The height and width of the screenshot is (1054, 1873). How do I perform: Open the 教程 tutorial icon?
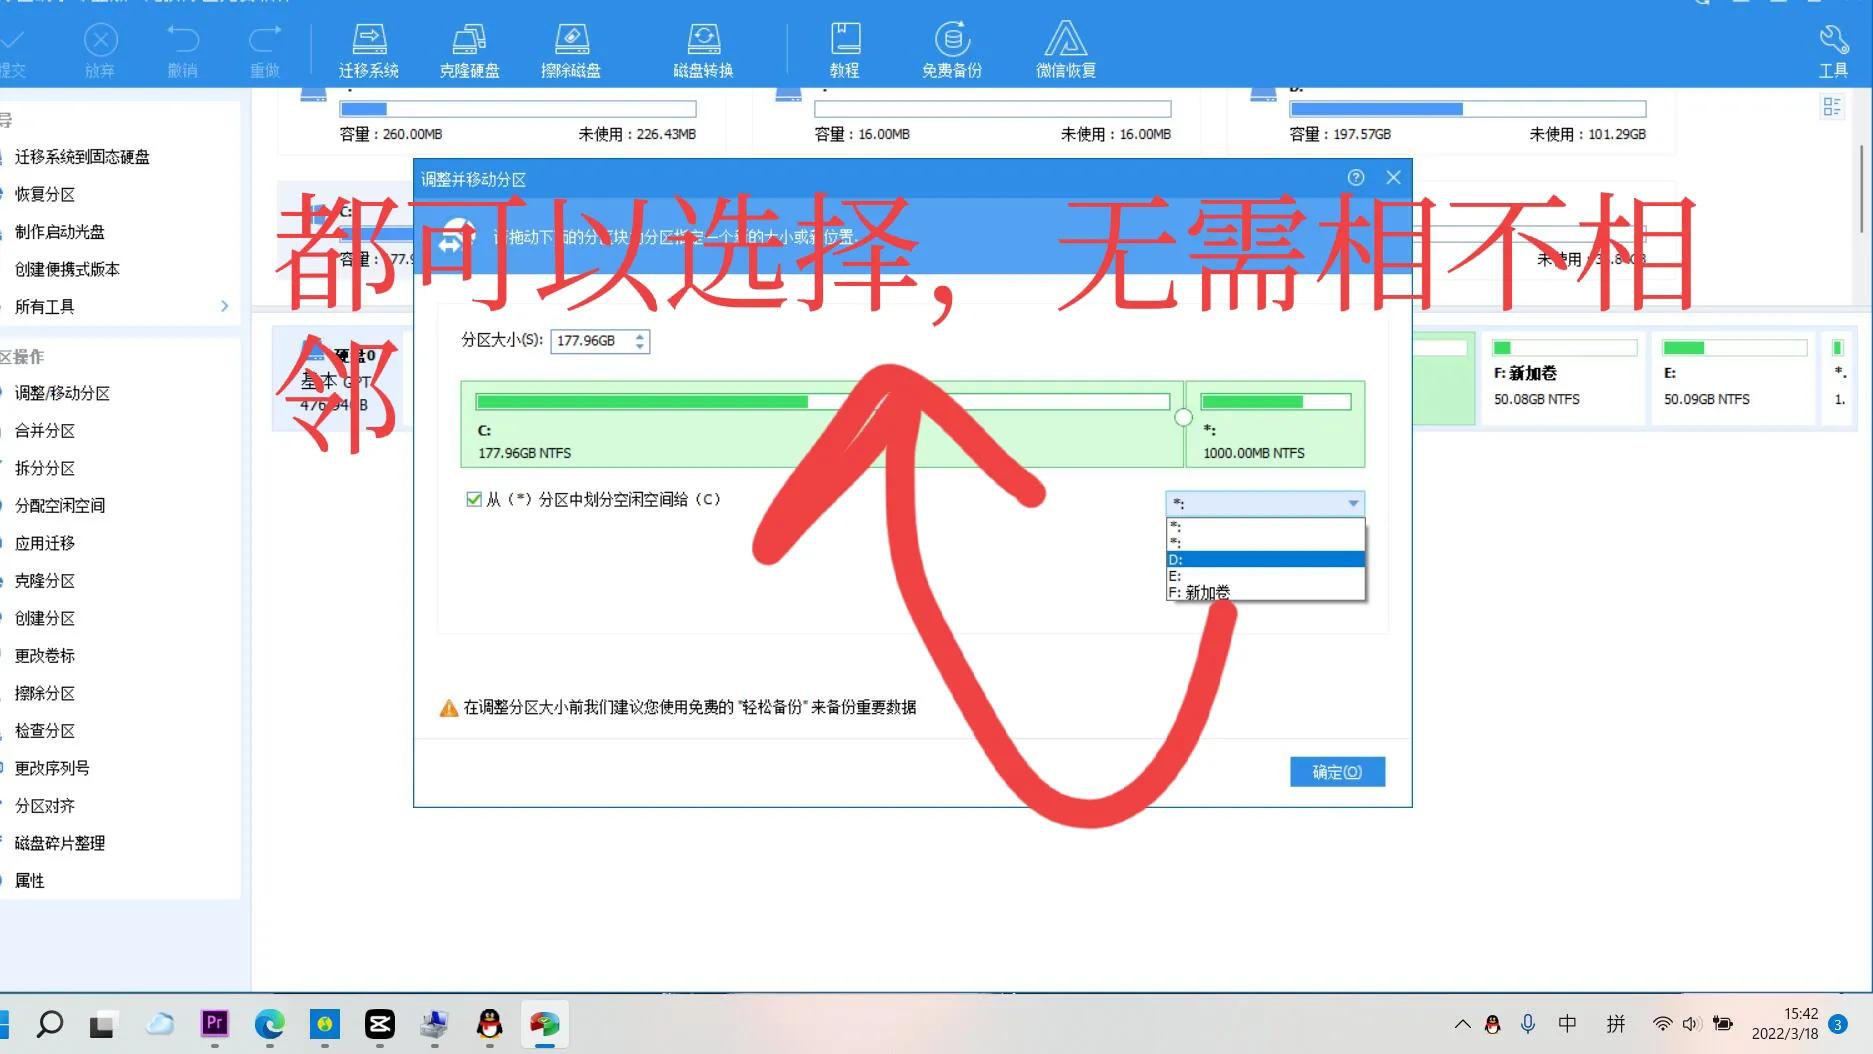tap(845, 48)
